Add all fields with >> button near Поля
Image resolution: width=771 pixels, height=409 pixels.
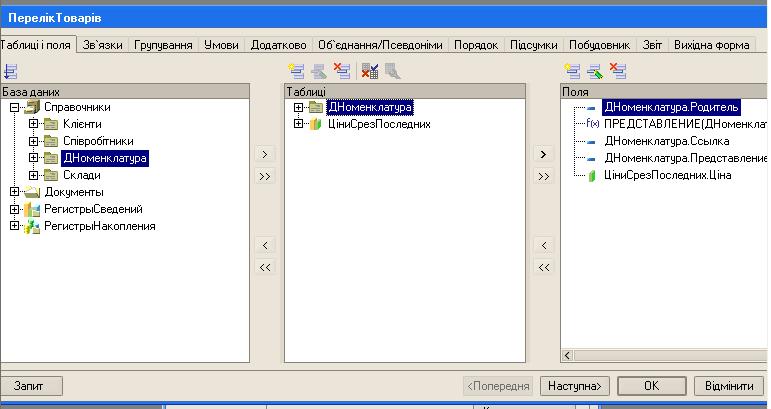coord(543,176)
